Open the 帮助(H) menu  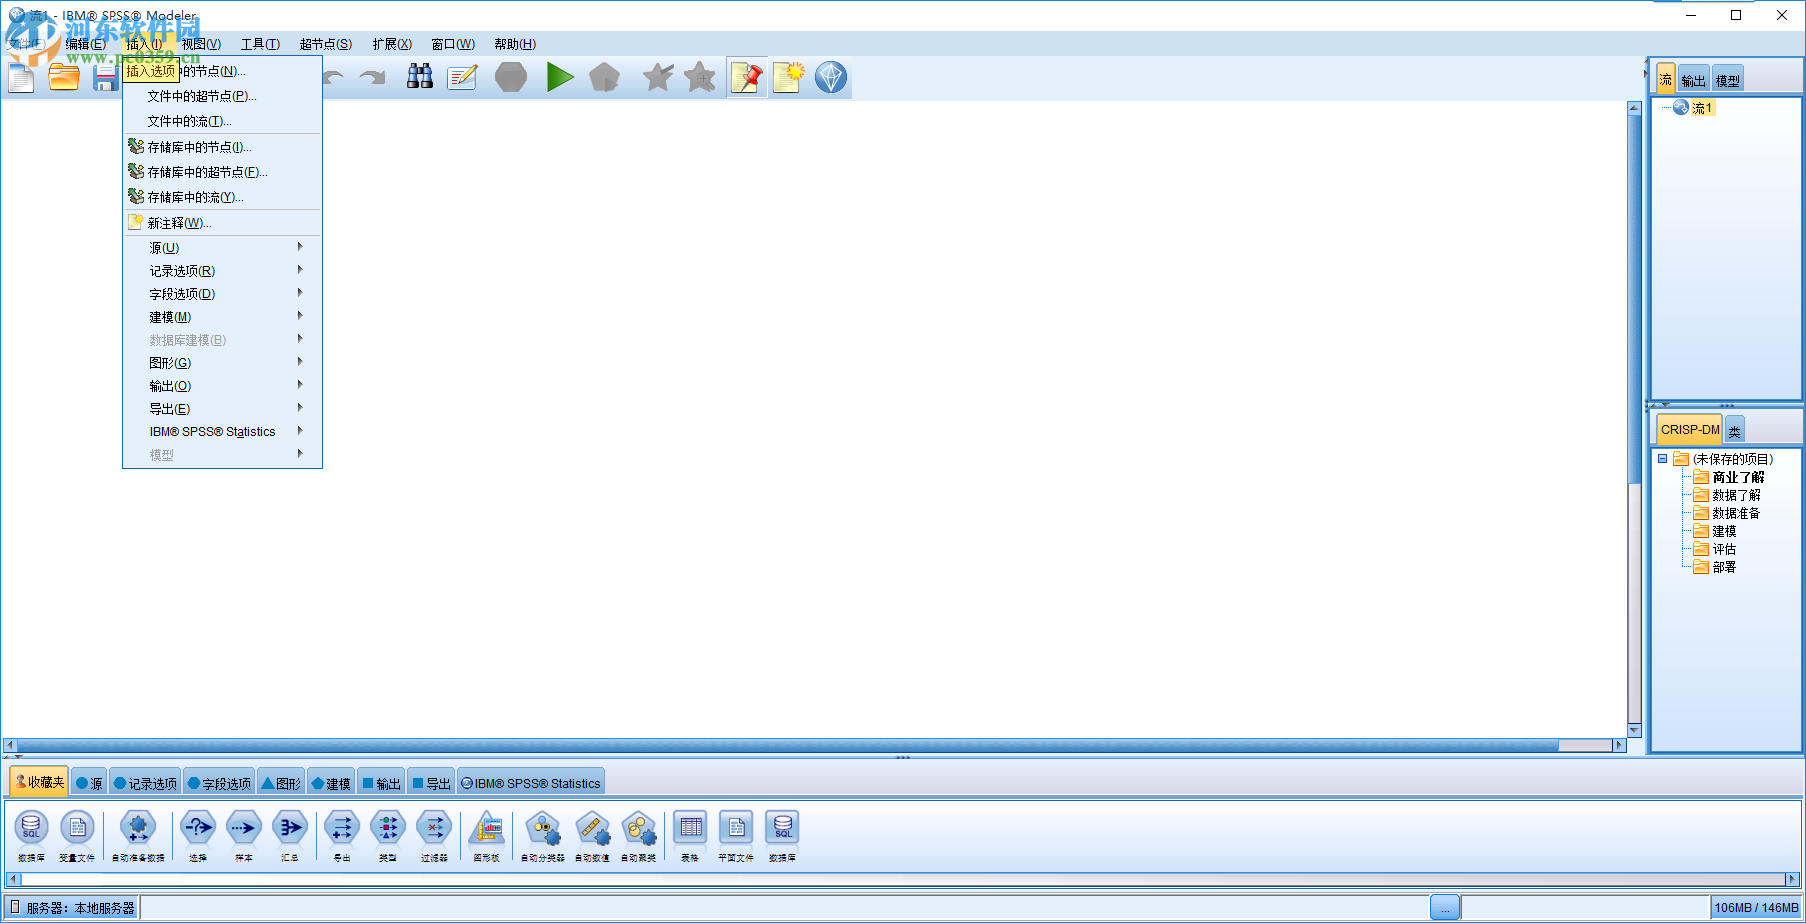[x=514, y=44]
